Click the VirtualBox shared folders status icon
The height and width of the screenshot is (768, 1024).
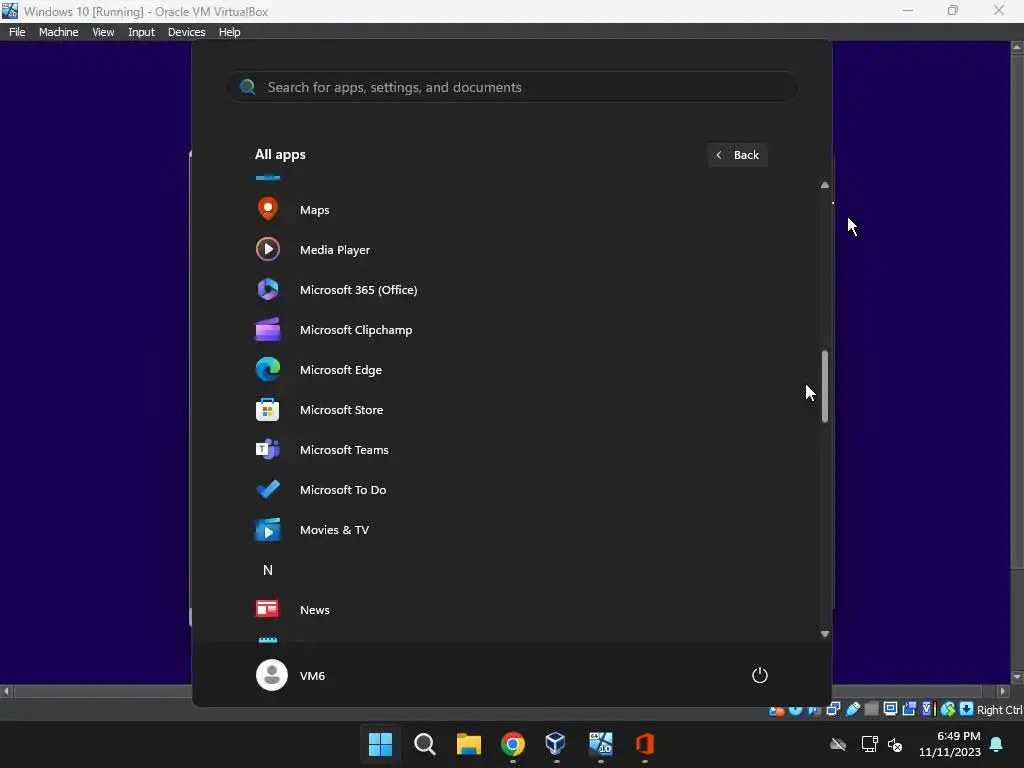pos(871,709)
